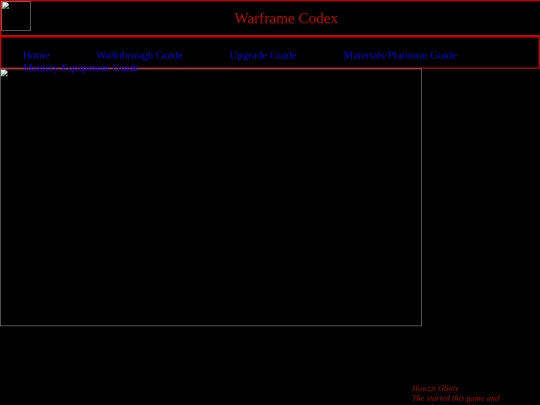This screenshot has width=540, height=405.
Task: Open the Home link
Action: (x=36, y=55)
